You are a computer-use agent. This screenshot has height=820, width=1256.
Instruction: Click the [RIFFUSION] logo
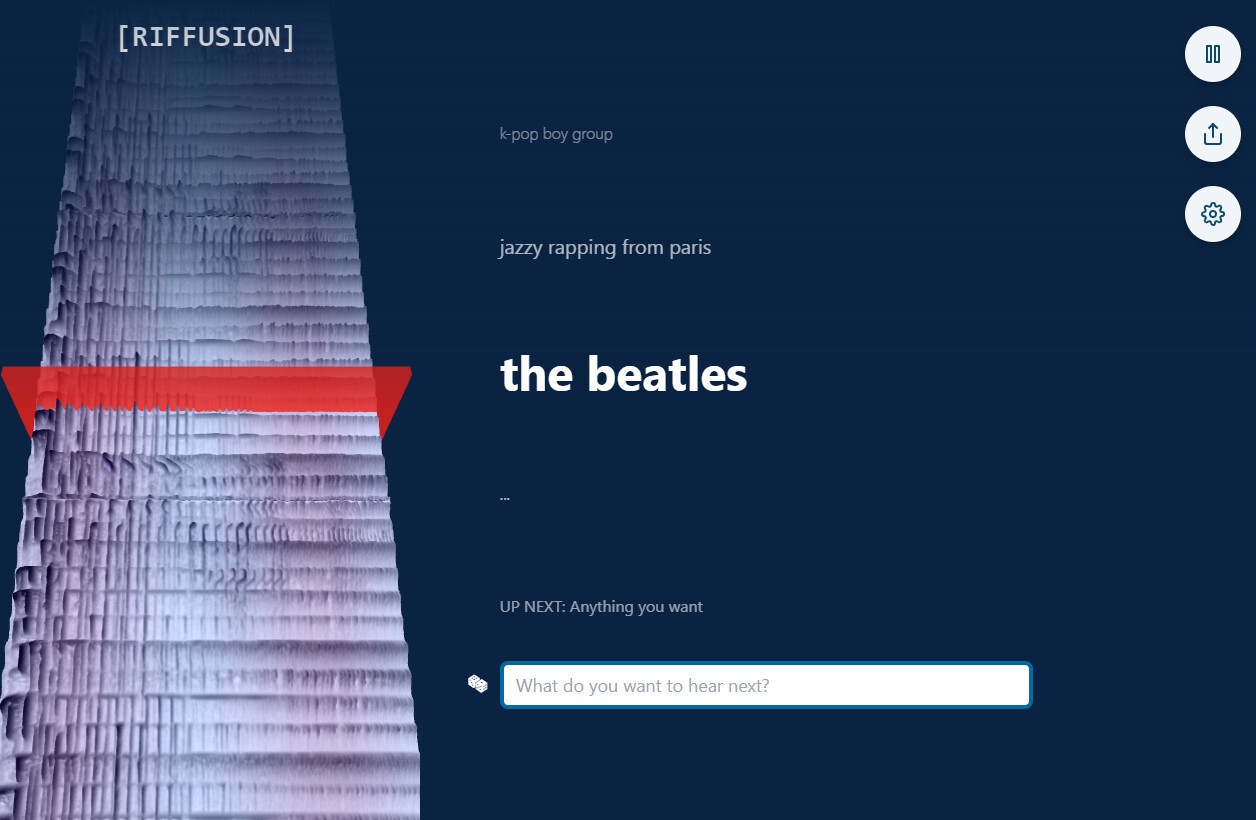pyautogui.click(x=206, y=37)
